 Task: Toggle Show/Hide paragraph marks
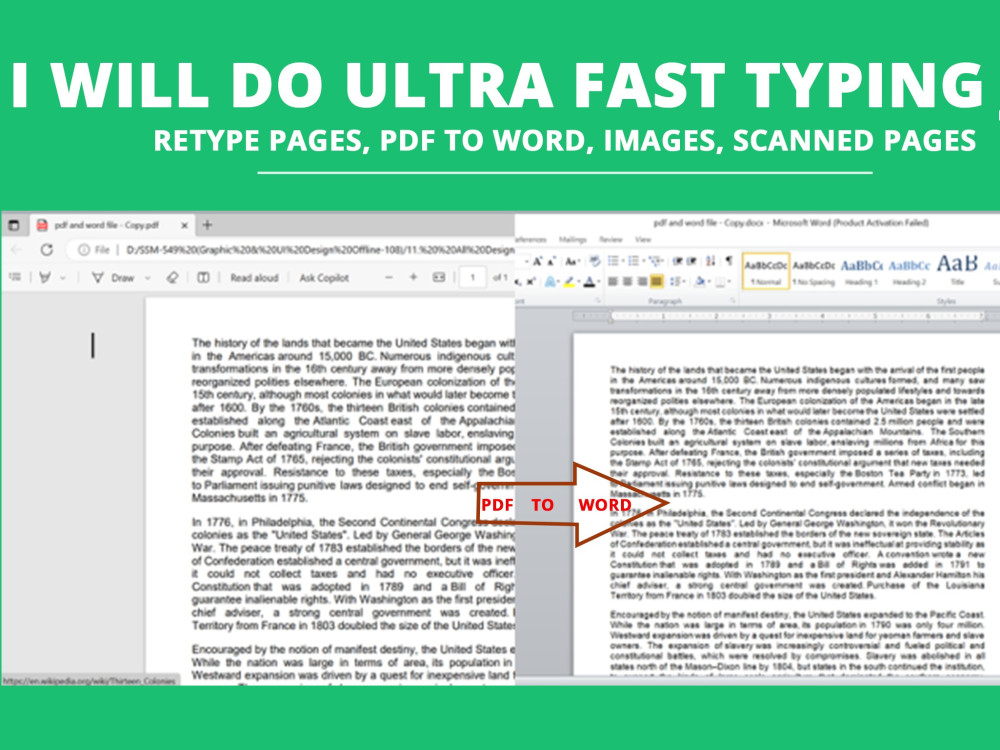pyautogui.click(x=729, y=261)
